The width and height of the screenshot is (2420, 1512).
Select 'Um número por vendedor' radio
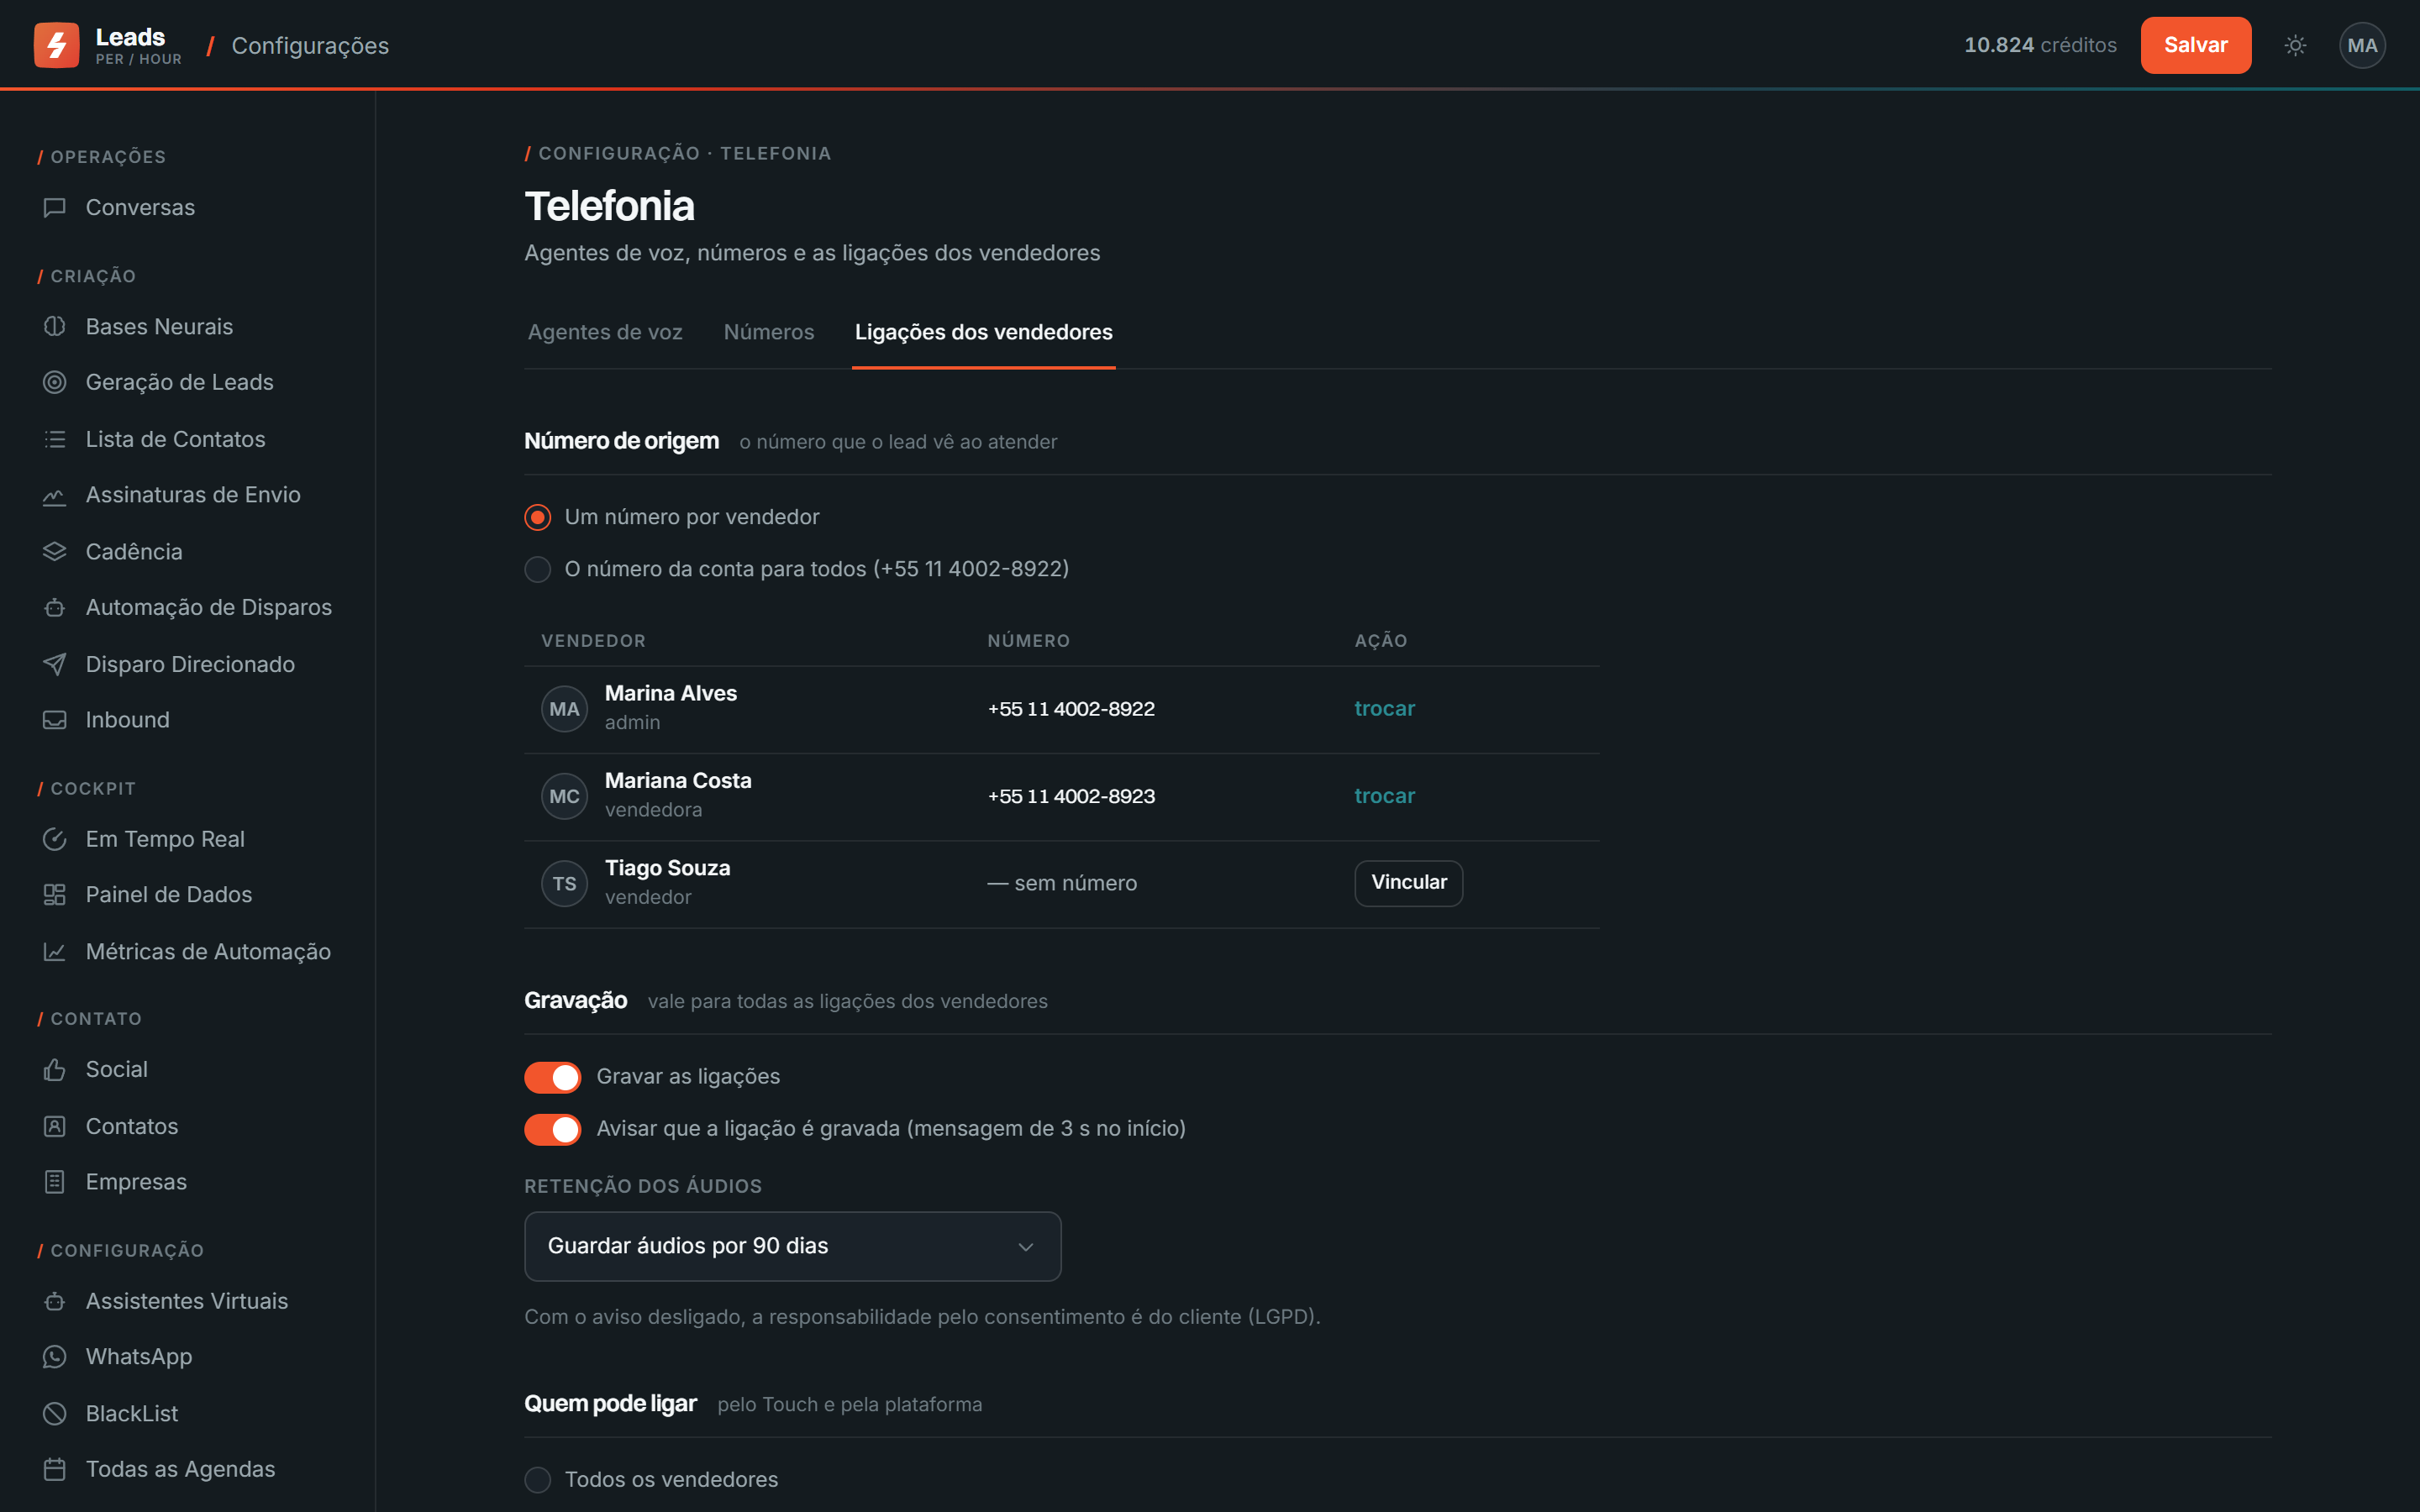pos(538,517)
